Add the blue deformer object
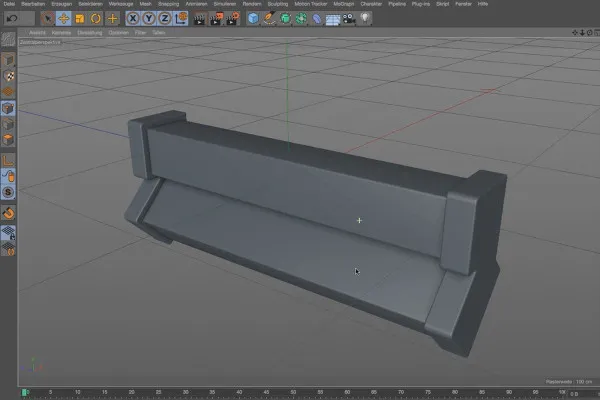The image size is (600, 400). point(317,18)
